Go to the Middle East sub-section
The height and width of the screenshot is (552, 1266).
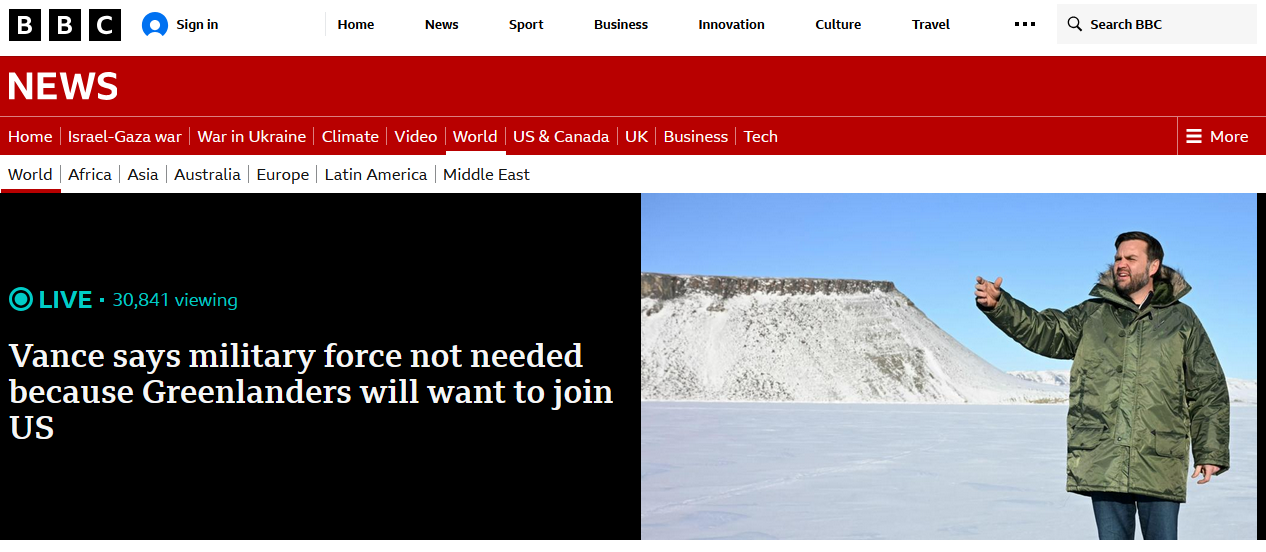[486, 174]
